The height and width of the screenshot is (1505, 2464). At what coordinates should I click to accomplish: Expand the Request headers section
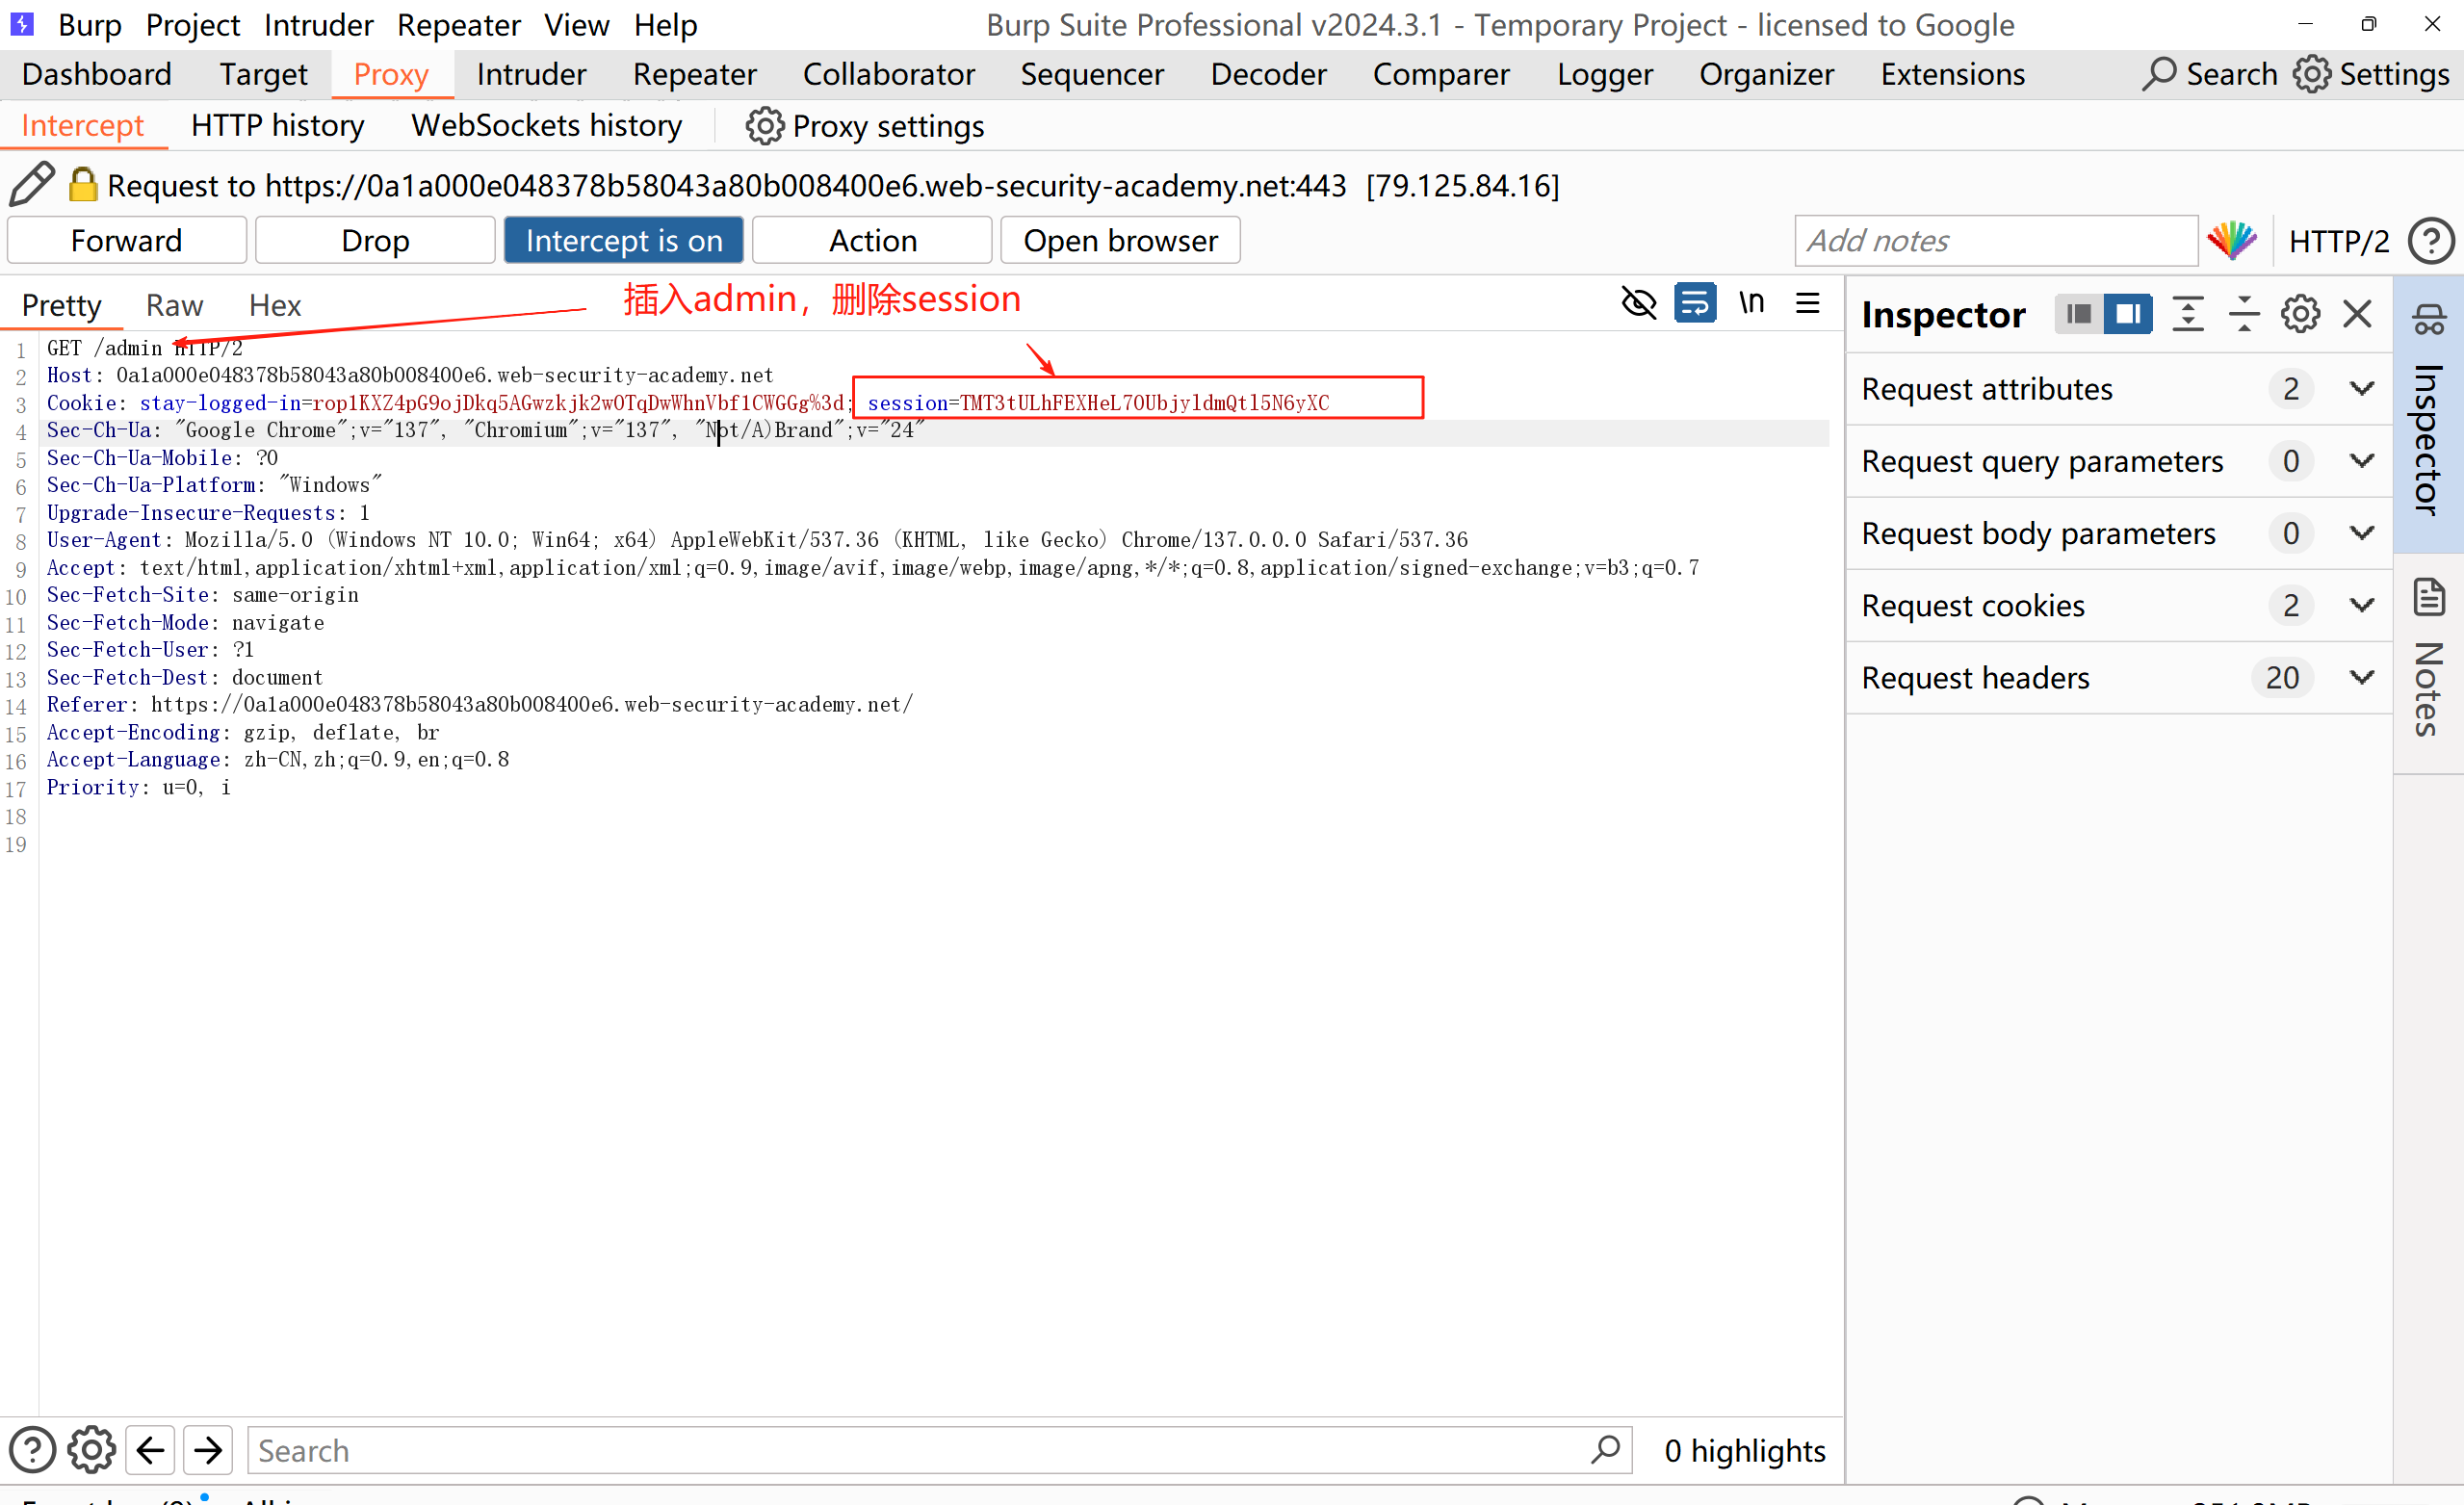pos(2361,678)
